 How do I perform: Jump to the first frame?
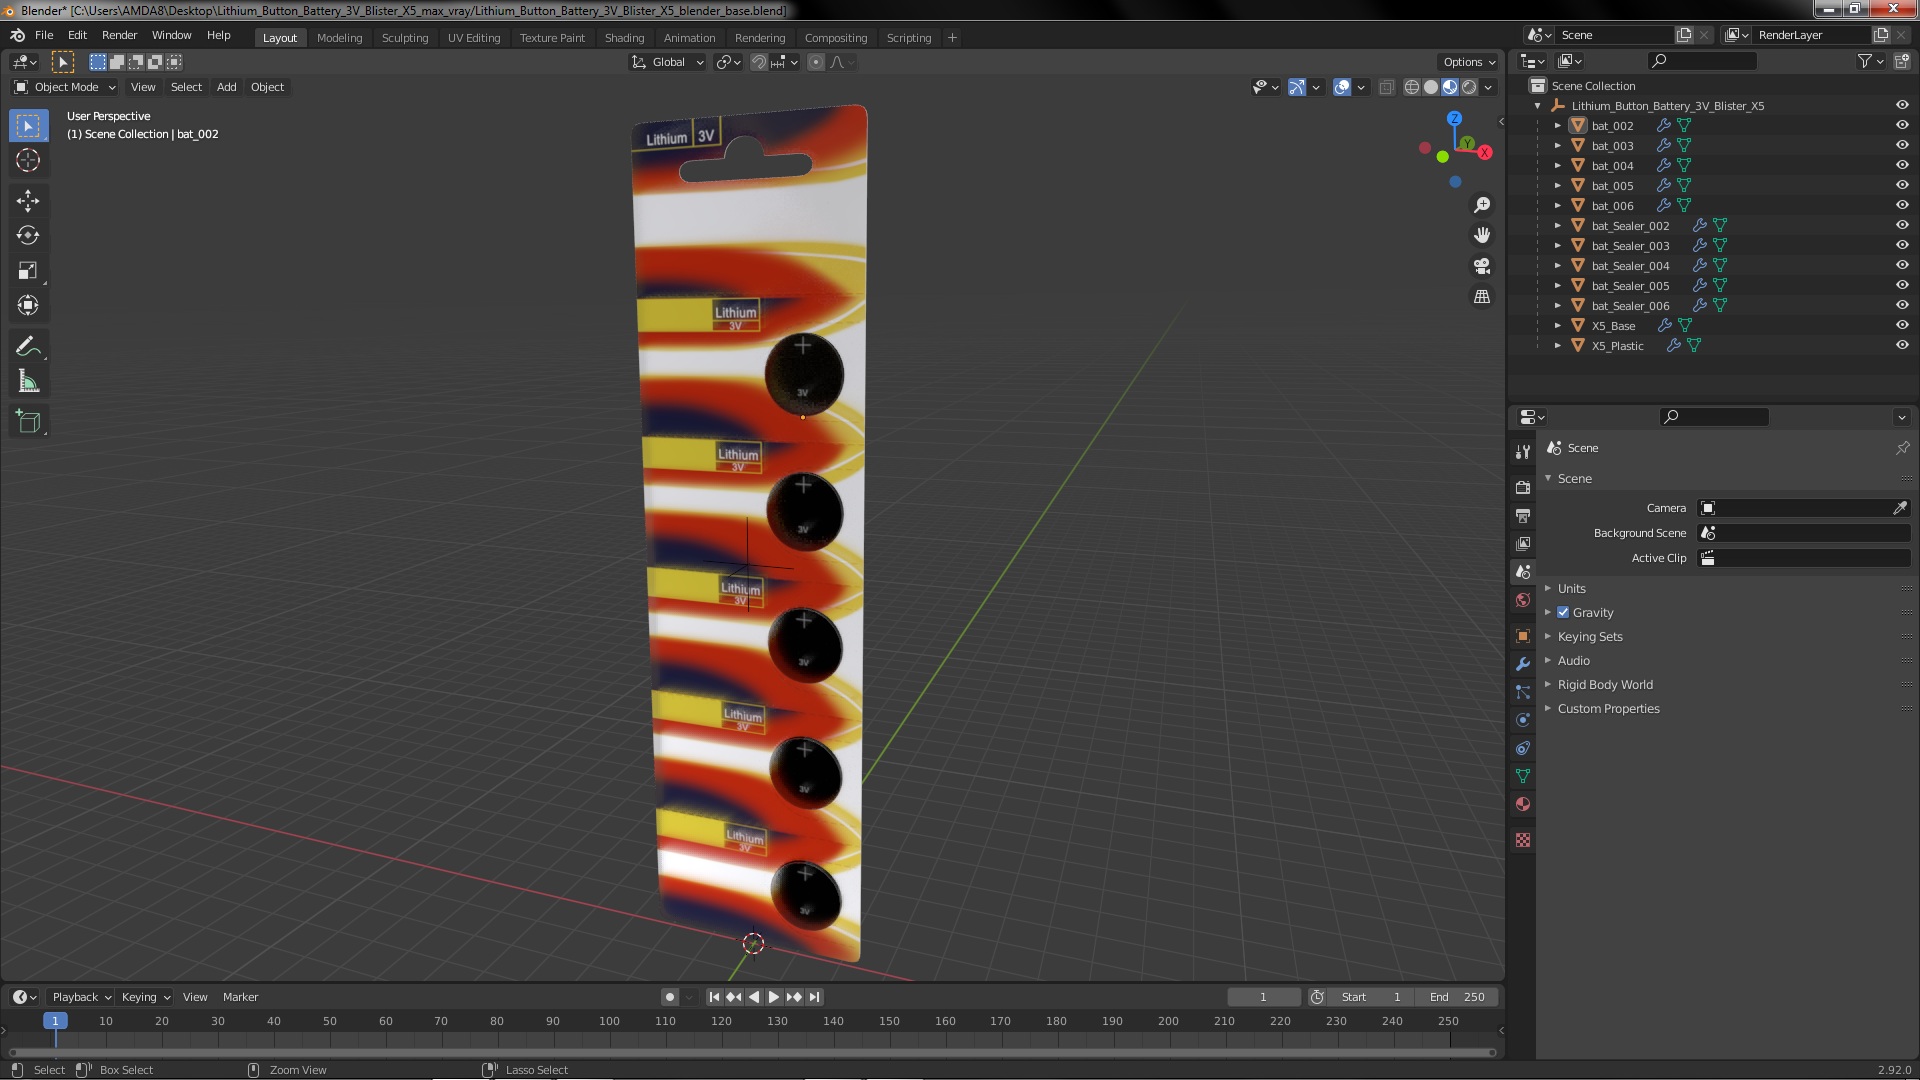(x=714, y=997)
